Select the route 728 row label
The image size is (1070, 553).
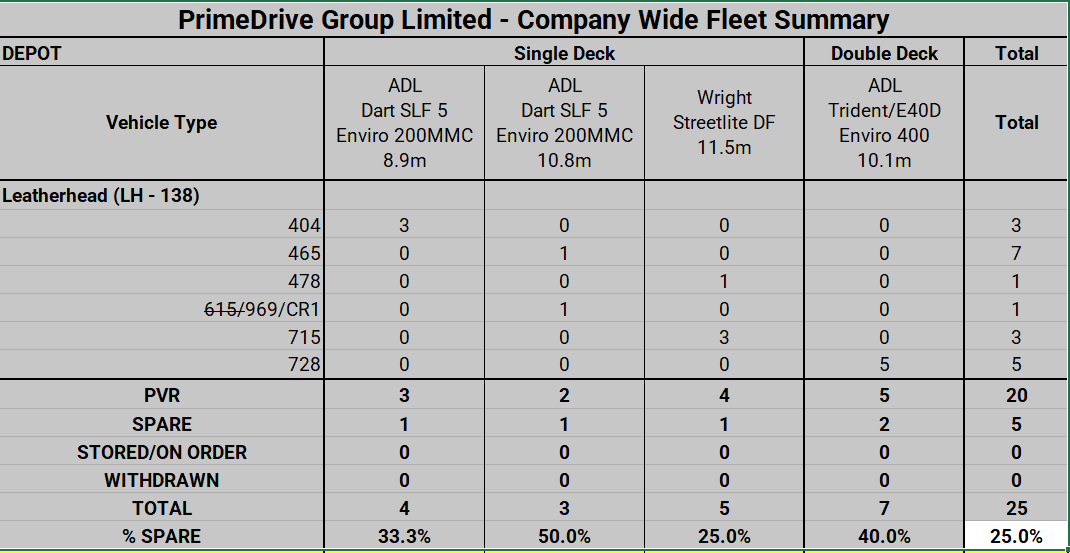pyautogui.click(x=304, y=366)
